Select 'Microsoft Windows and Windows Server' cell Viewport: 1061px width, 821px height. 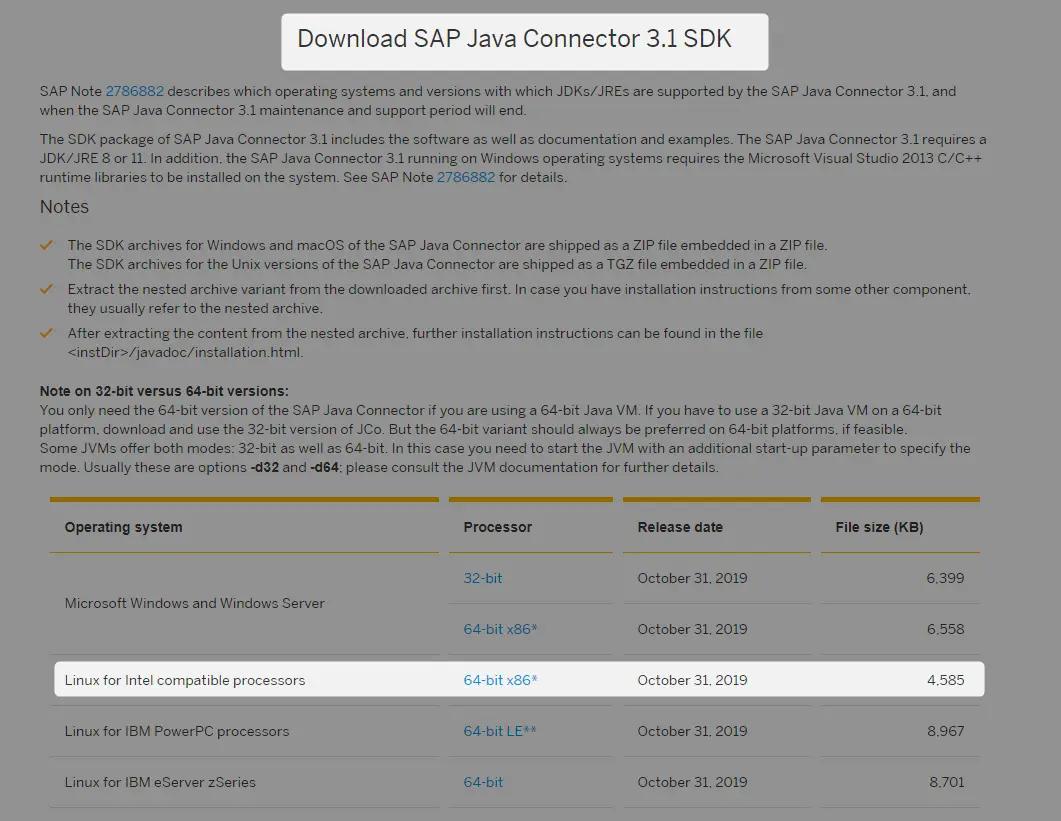pyautogui.click(x=194, y=603)
